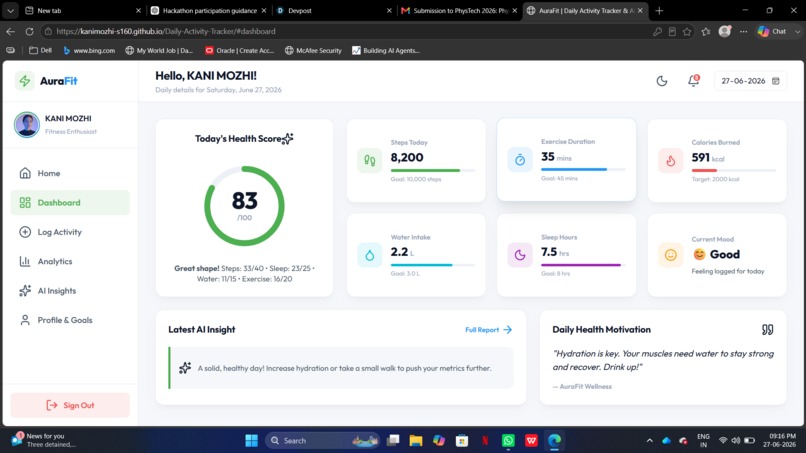Click the Sign Out button

(x=70, y=405)
